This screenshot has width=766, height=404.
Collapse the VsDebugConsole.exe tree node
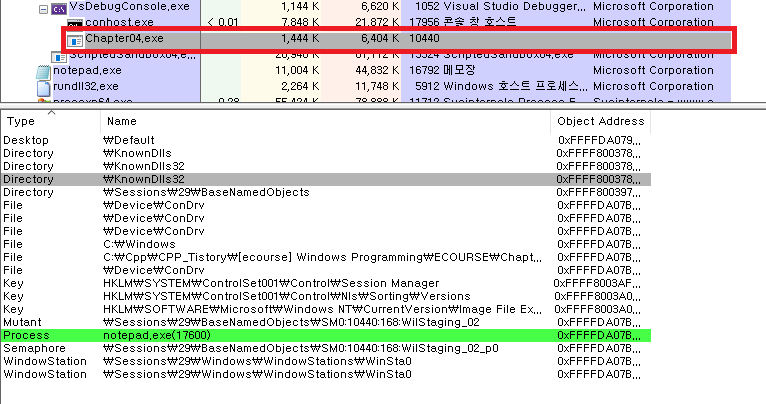[43, 9]
